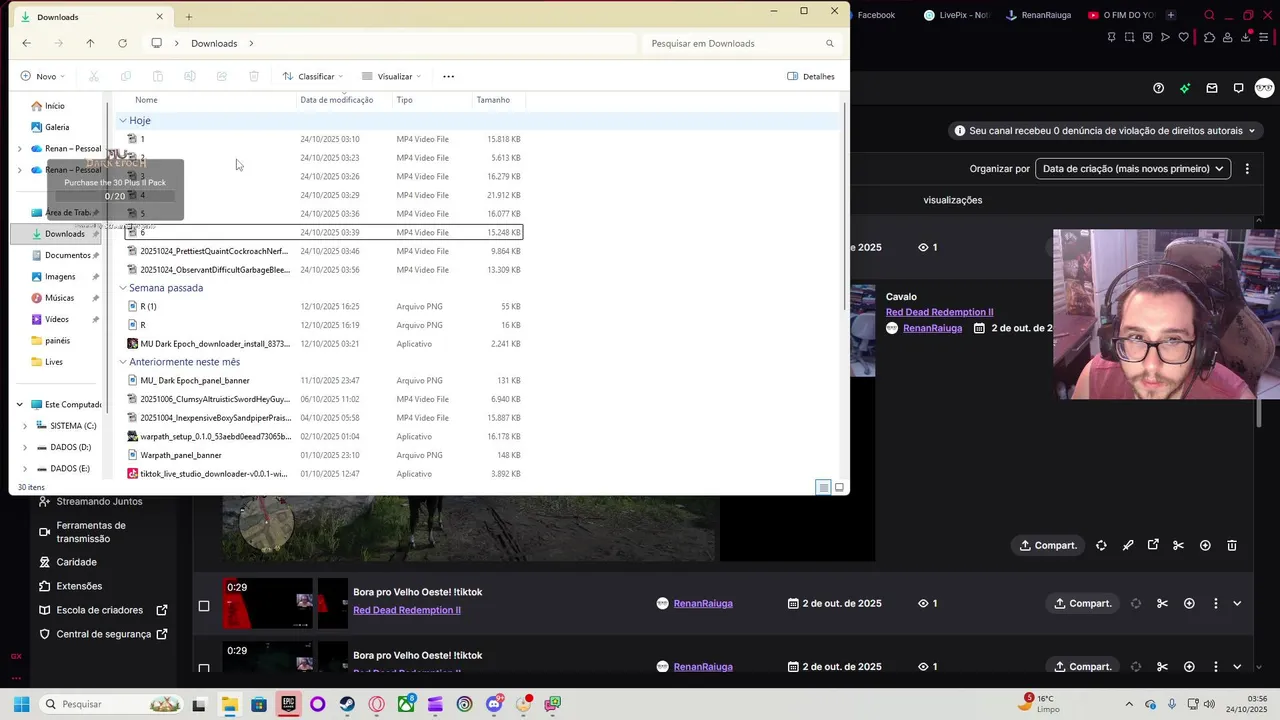Viewport: 1280px width, 720px height.
Task: Click the pen edit icon for Cavalo clip
Action: click(1128, 545)
